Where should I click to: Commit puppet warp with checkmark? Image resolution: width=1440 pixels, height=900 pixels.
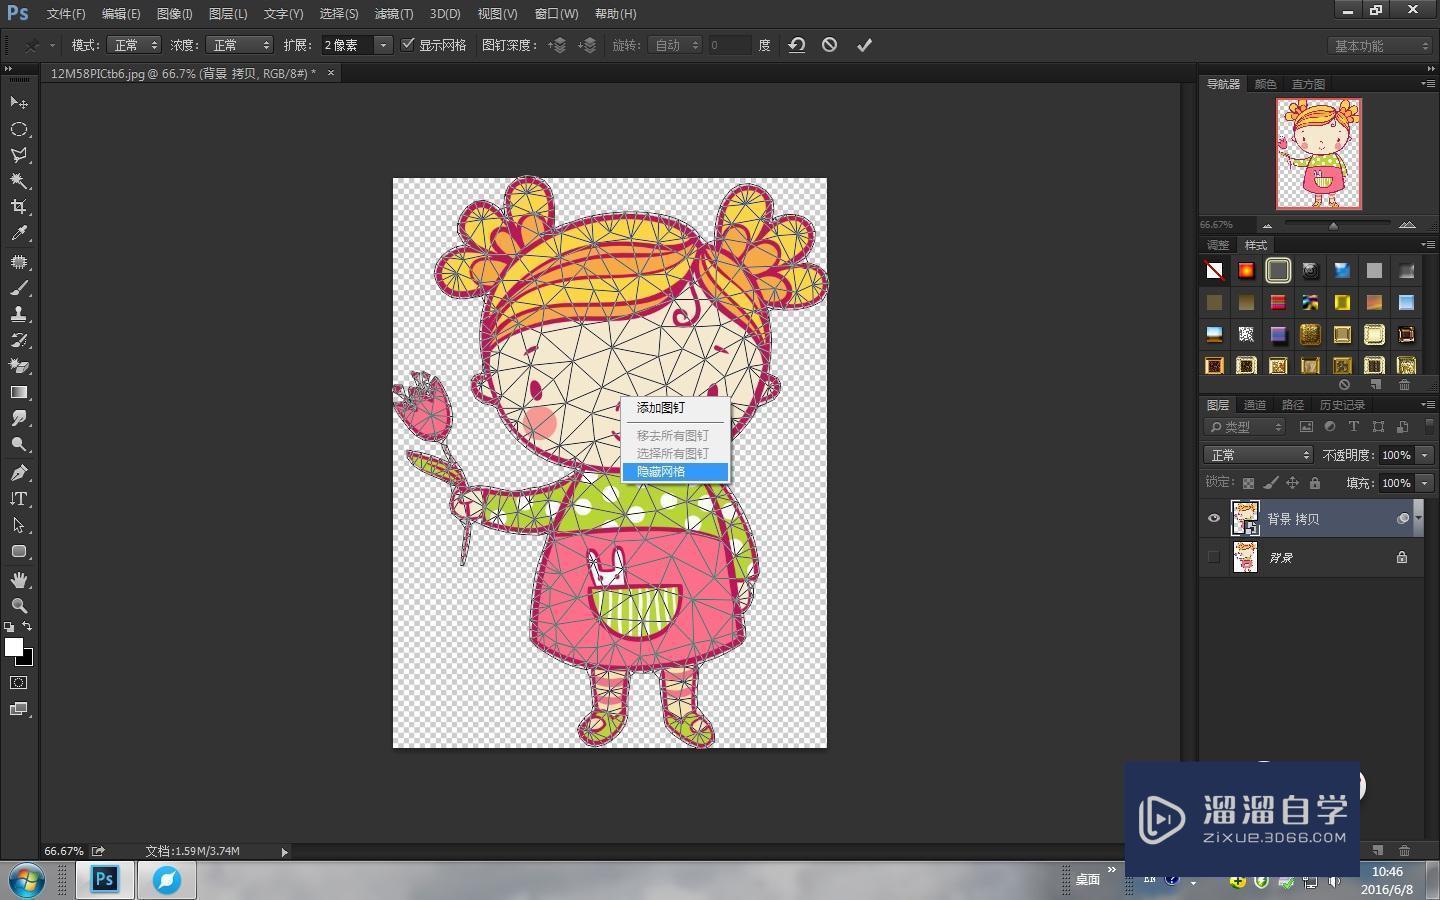[x=864, y=45]
